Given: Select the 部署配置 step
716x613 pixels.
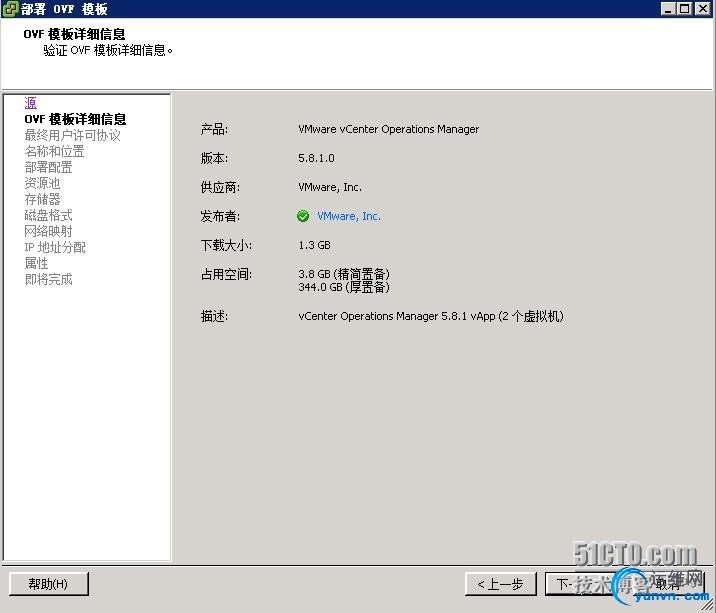Looking at the screenshot, I should click(x=48, y=167).
